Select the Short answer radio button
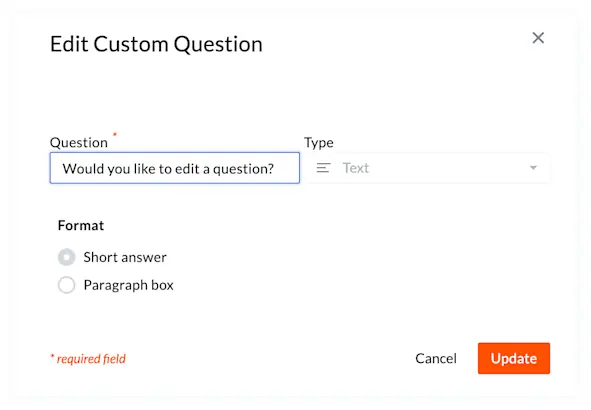The width and height of the screenshot is (591, 410). coord(66,257)
